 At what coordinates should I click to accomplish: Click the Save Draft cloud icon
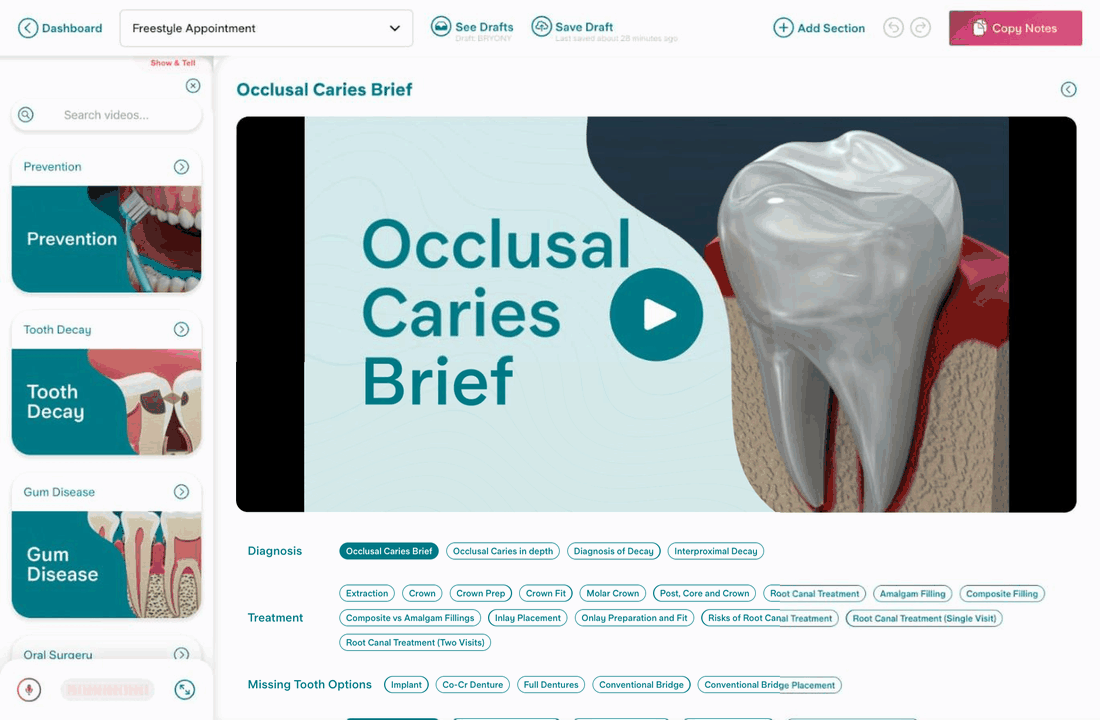click(x=541, y=27)
